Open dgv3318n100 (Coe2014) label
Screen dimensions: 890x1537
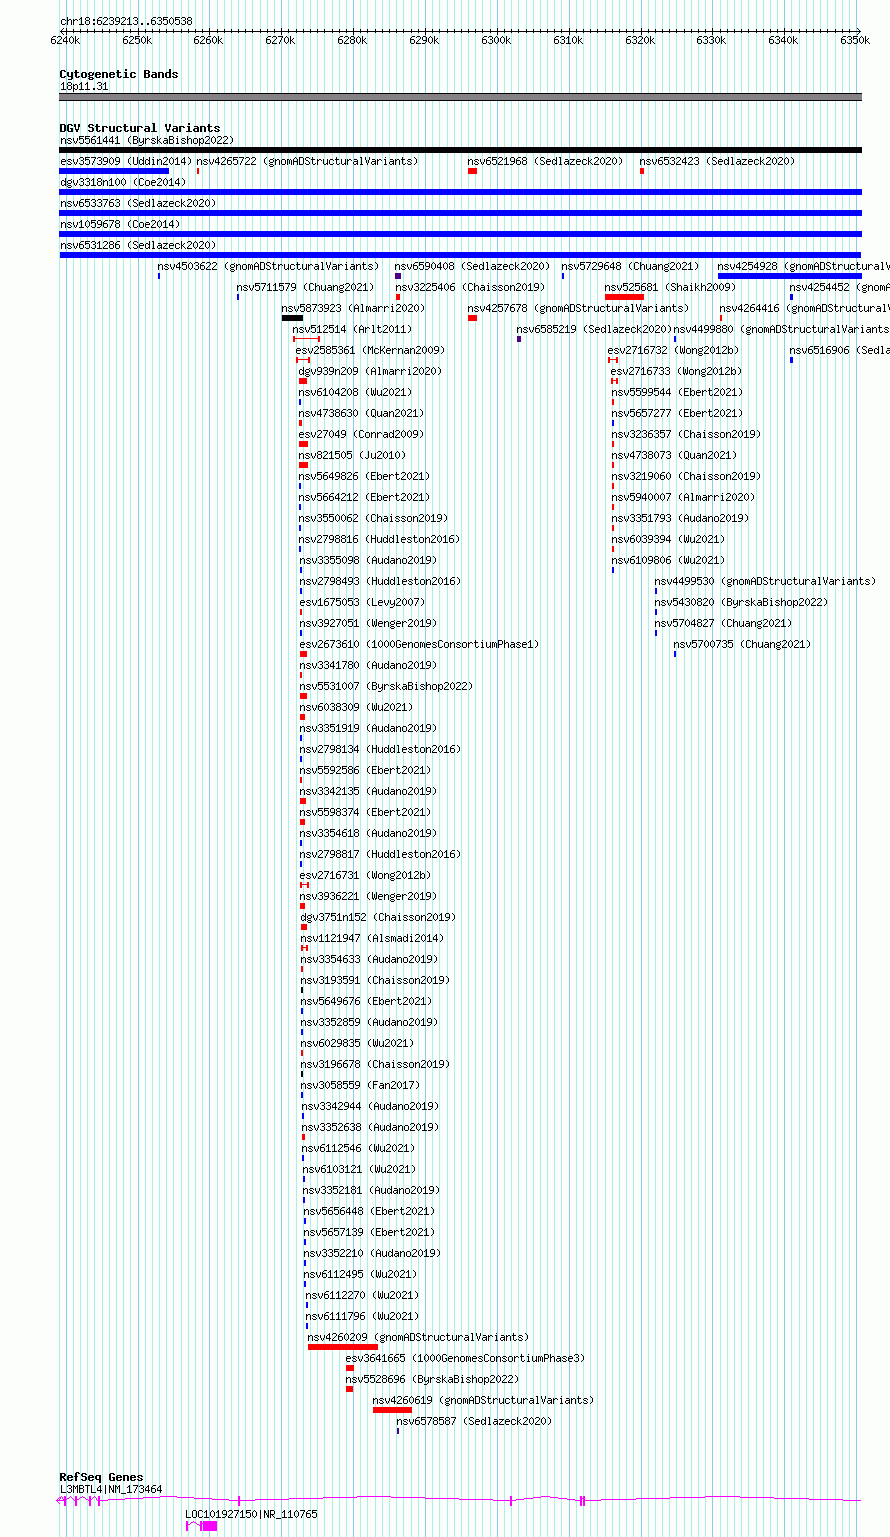tap(123, 182)
